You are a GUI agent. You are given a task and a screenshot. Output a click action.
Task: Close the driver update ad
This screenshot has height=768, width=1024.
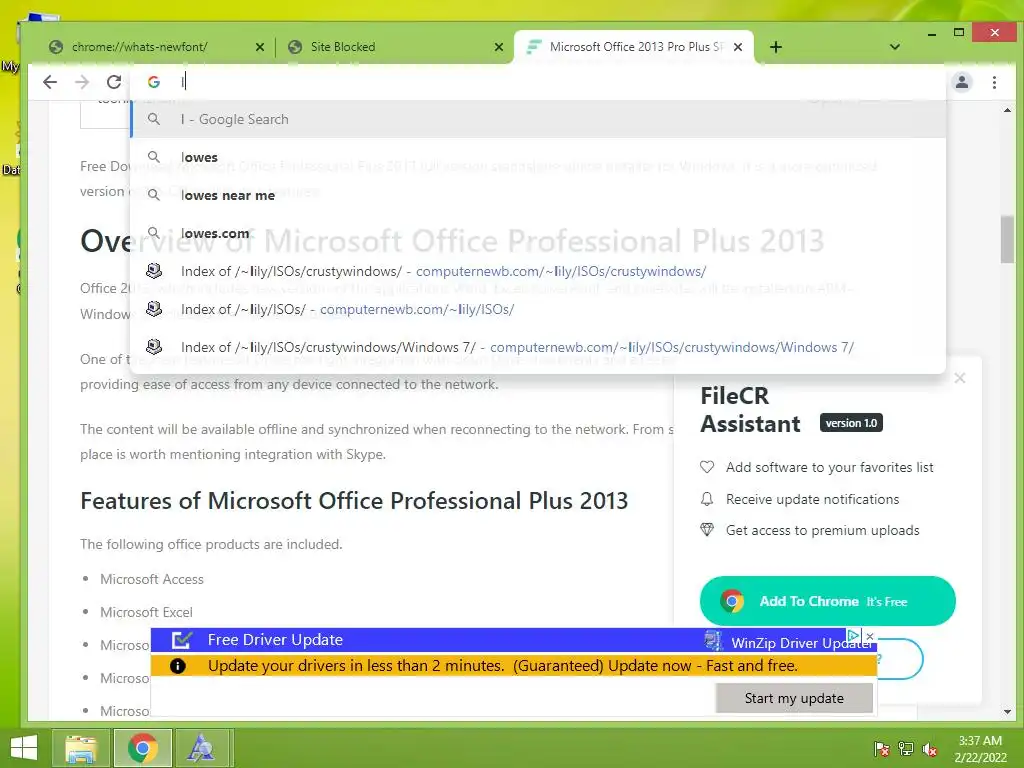(x=870, y=635)
